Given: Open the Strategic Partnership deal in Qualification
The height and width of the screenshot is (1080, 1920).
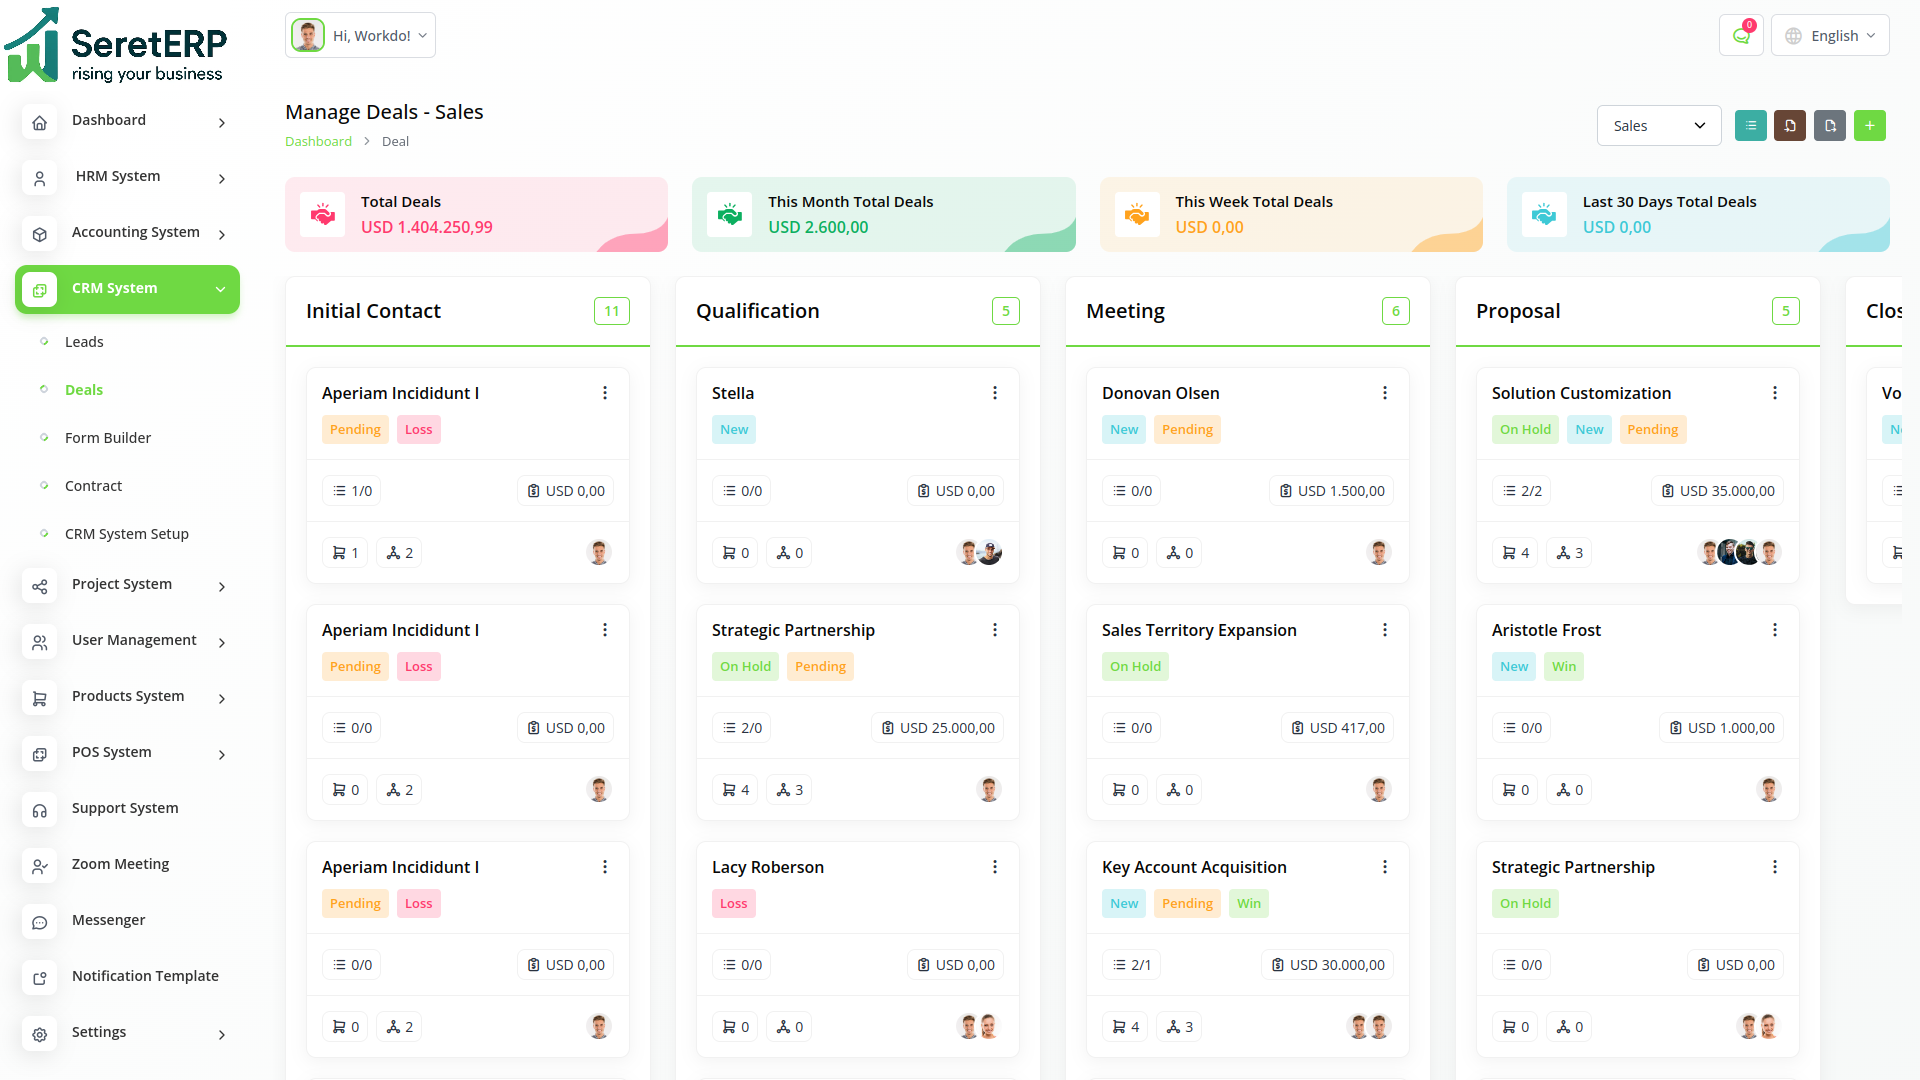Looking at the screenshot, I should pos(793,630).
